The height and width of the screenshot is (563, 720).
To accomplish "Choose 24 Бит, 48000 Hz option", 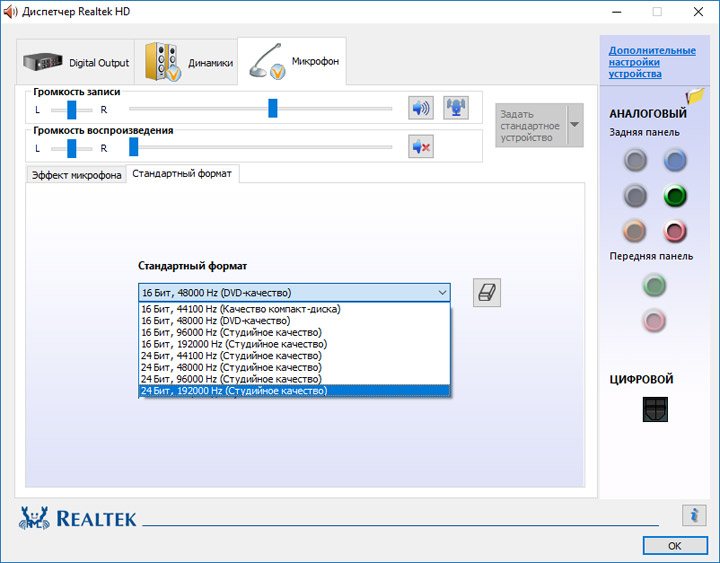I will click(x=294, y=367).
